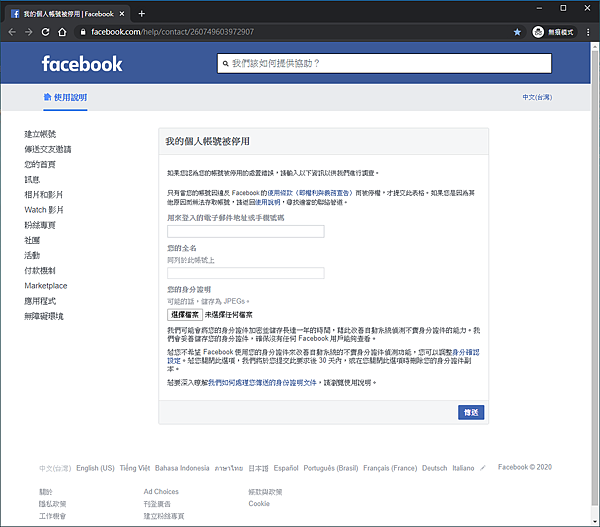Open 隱私政策 footer link
Image resolution: width=600 pixels, height=527 pixels.
click(52, 504)
